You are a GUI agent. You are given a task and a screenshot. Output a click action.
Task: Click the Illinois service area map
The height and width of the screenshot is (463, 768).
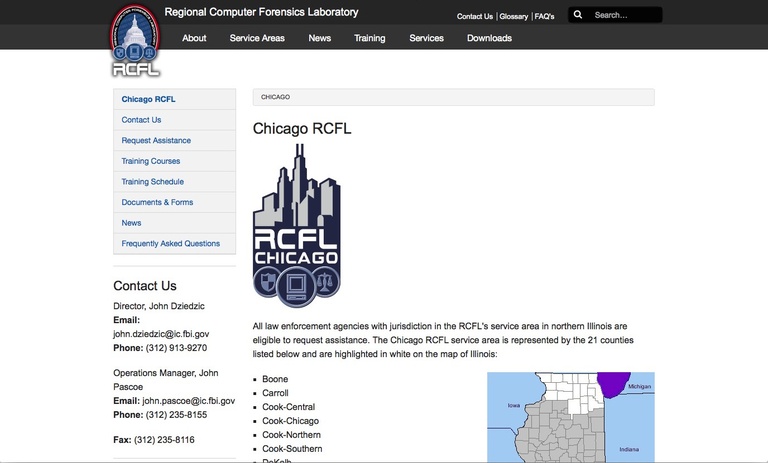click(571, 417)
